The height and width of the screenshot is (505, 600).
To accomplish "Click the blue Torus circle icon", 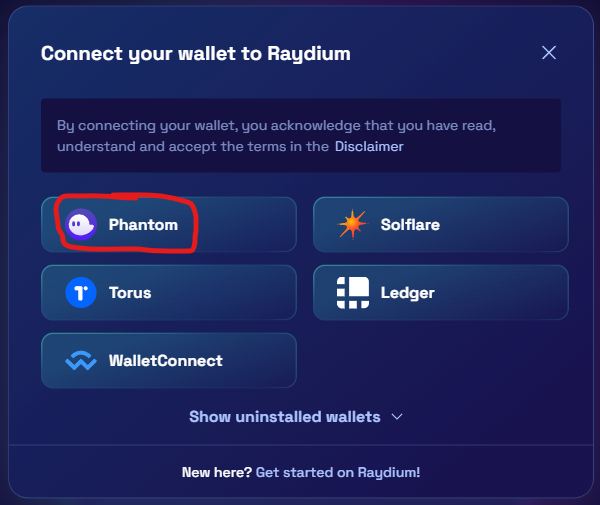I will (x=81, y=293).
